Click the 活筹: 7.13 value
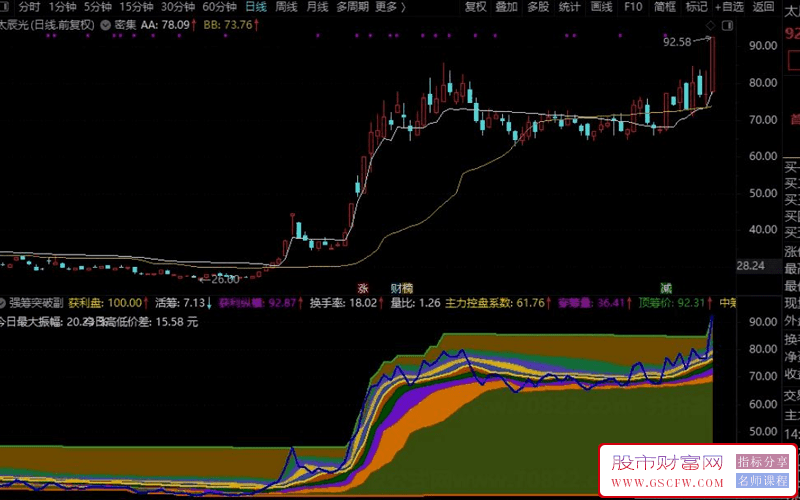 (184, 303)
